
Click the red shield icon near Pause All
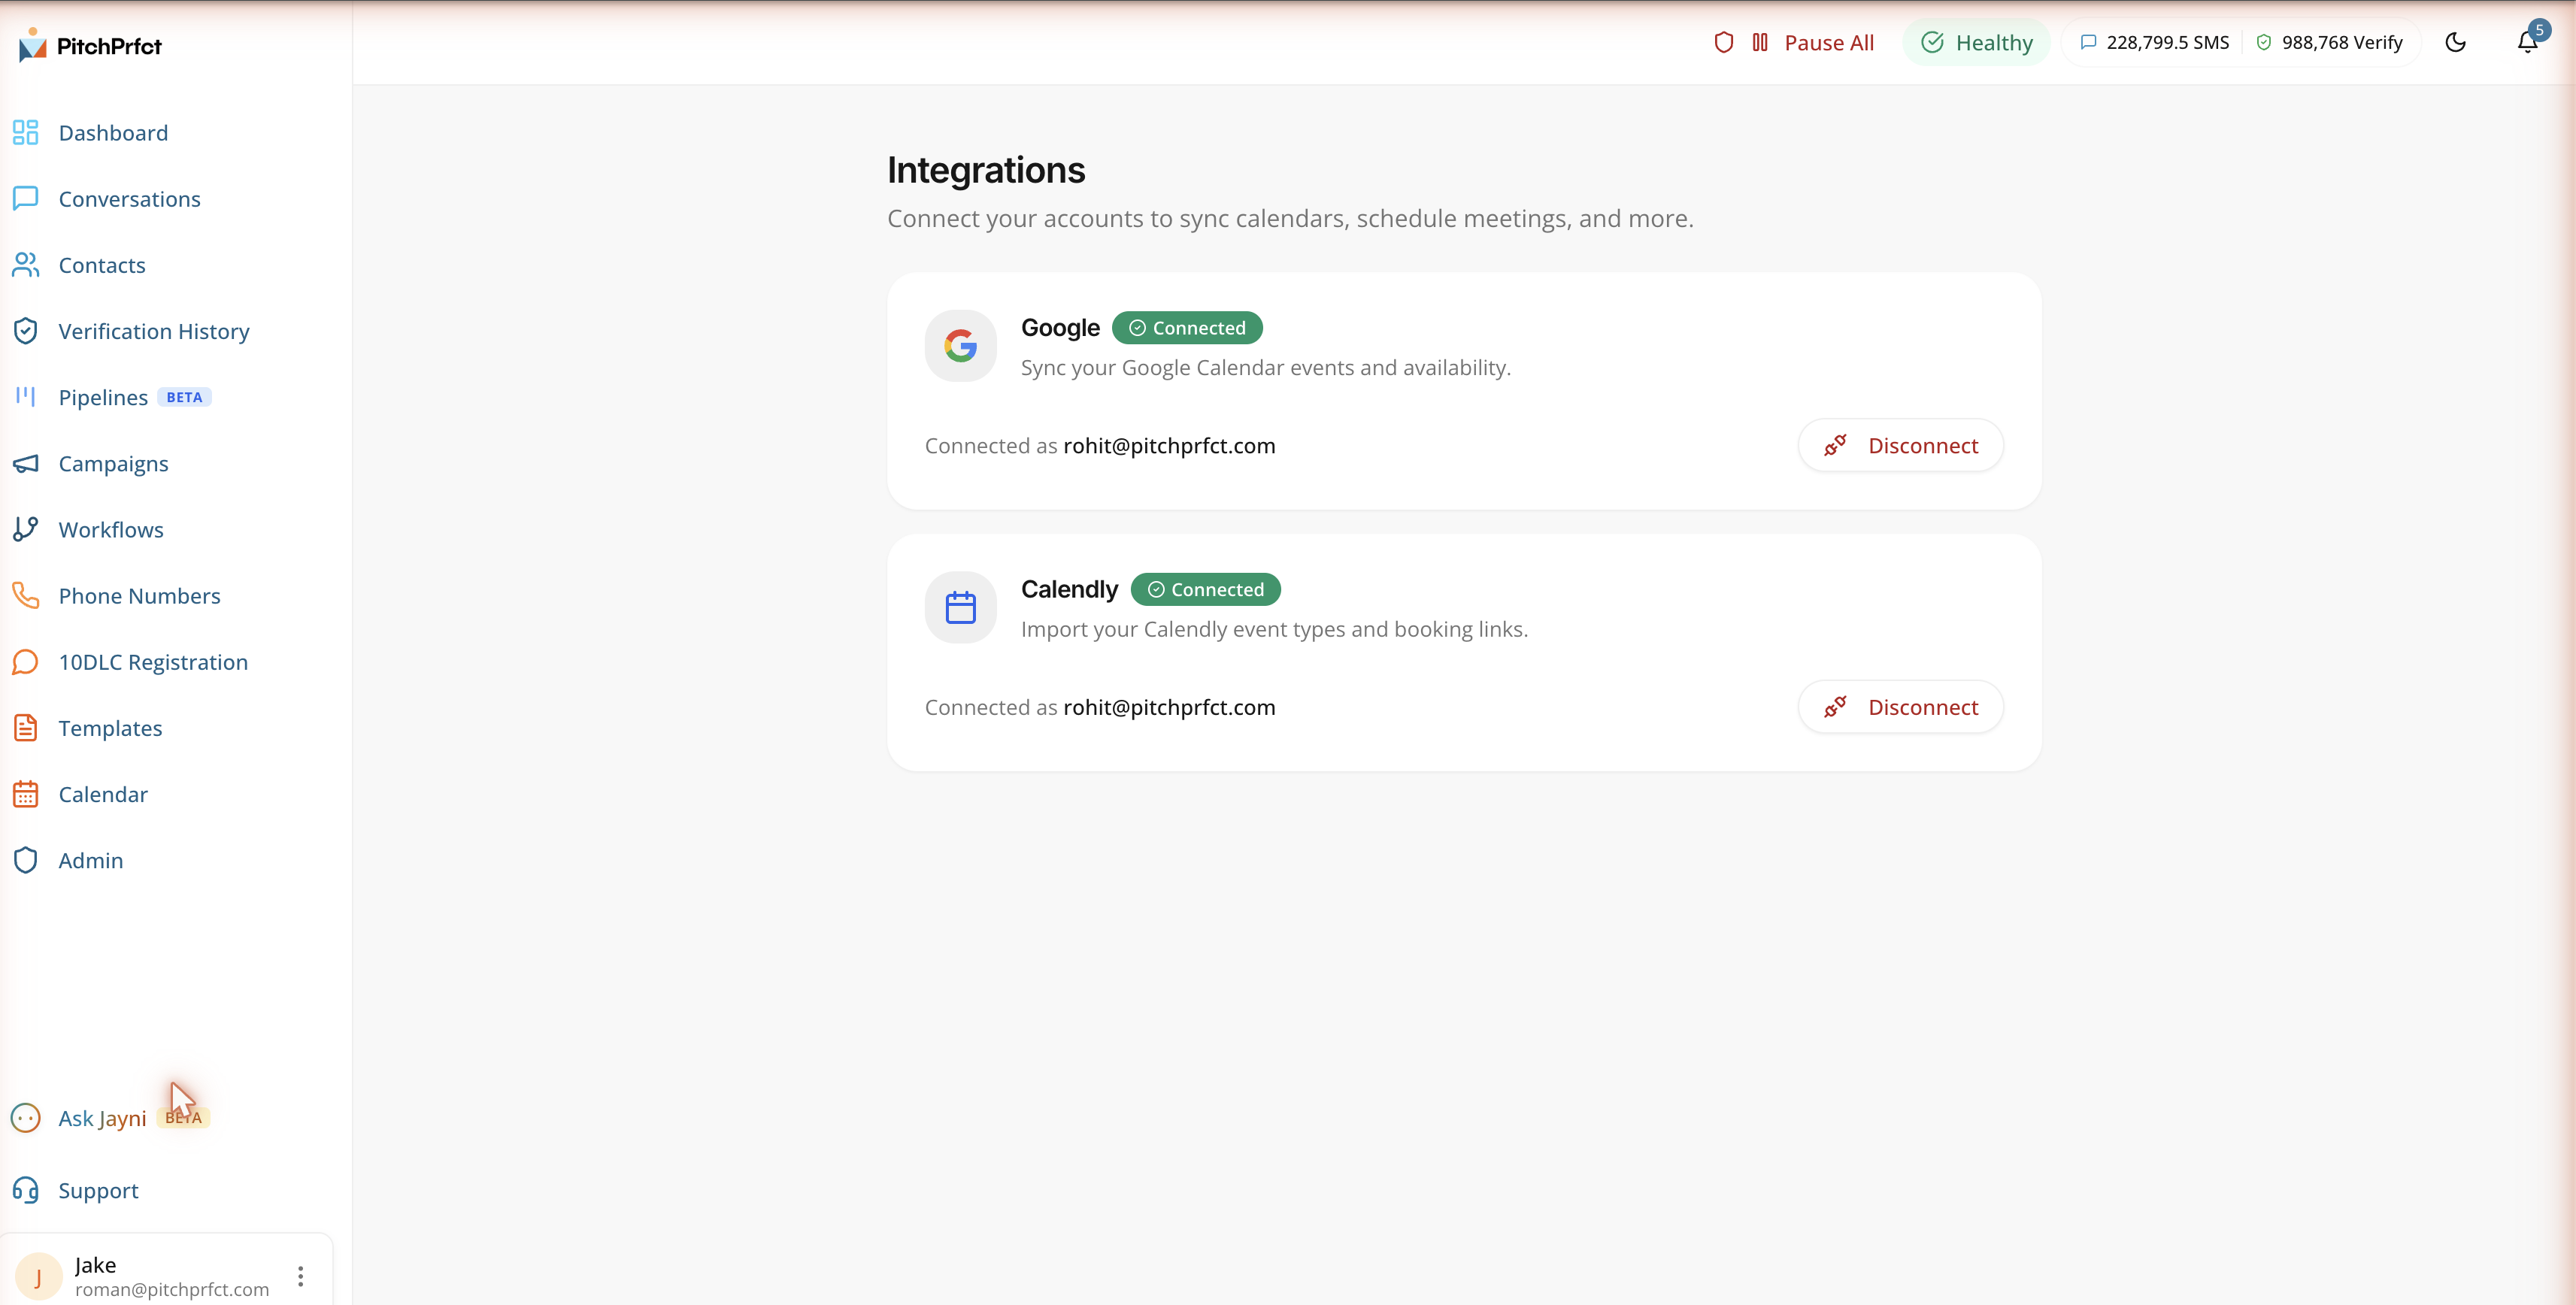pos(1723,42)
